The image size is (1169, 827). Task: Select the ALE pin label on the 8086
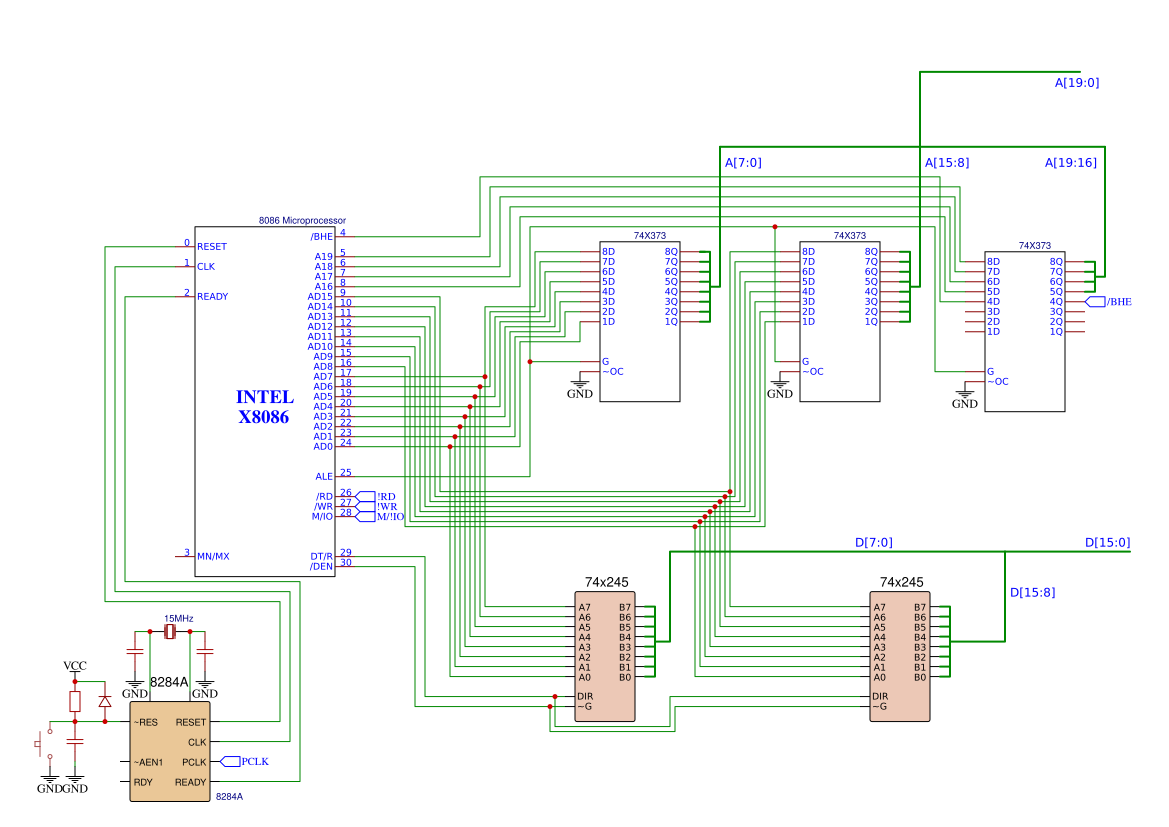point(324,477)
